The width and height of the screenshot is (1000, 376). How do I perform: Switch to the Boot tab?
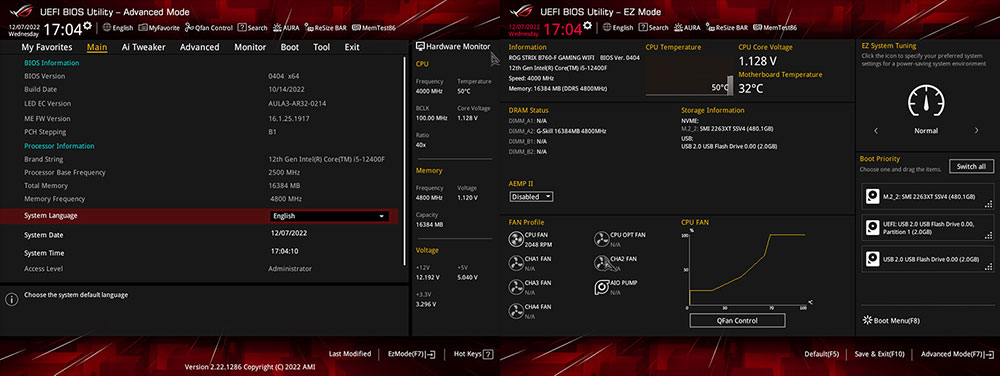tap(290, 47)
